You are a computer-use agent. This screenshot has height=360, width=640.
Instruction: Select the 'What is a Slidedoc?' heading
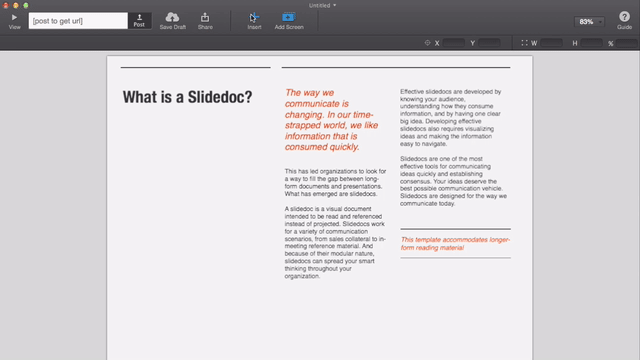[x=187, y=97]
